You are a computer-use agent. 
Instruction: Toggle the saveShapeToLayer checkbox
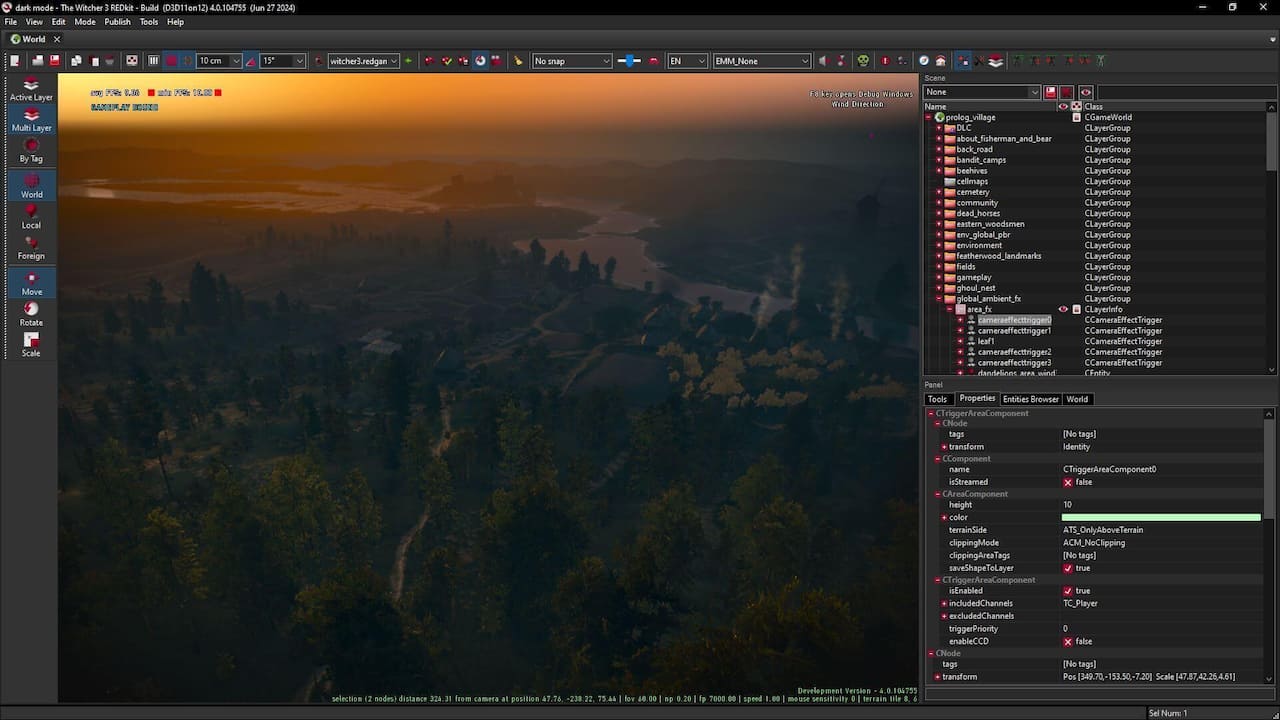coord(1068,568)
